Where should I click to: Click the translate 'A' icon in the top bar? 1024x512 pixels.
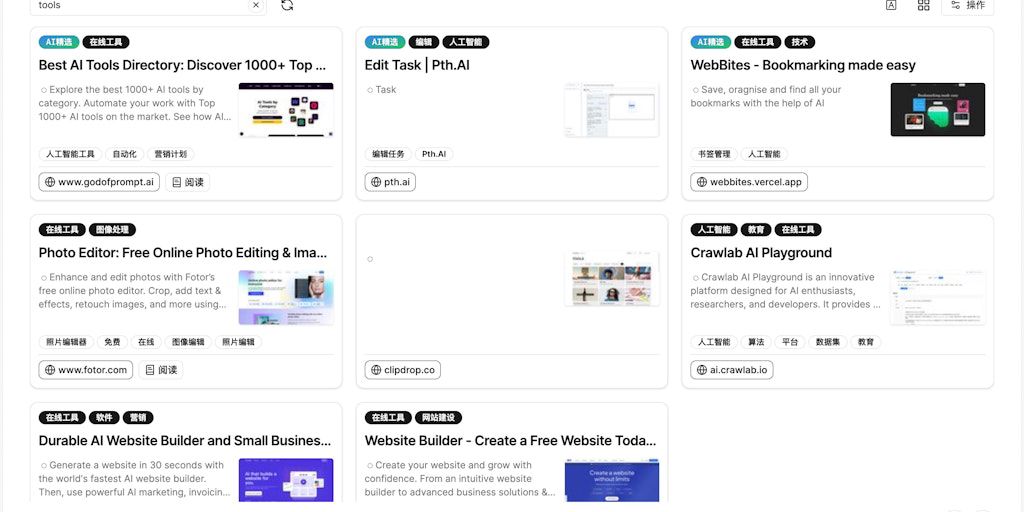pos(891,5)
